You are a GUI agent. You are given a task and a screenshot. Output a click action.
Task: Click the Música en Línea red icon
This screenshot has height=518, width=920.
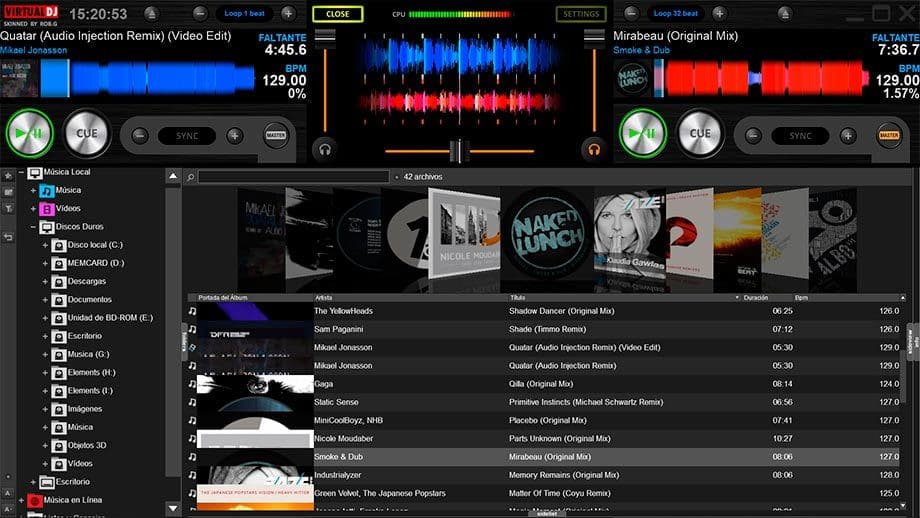coord(35,500)
